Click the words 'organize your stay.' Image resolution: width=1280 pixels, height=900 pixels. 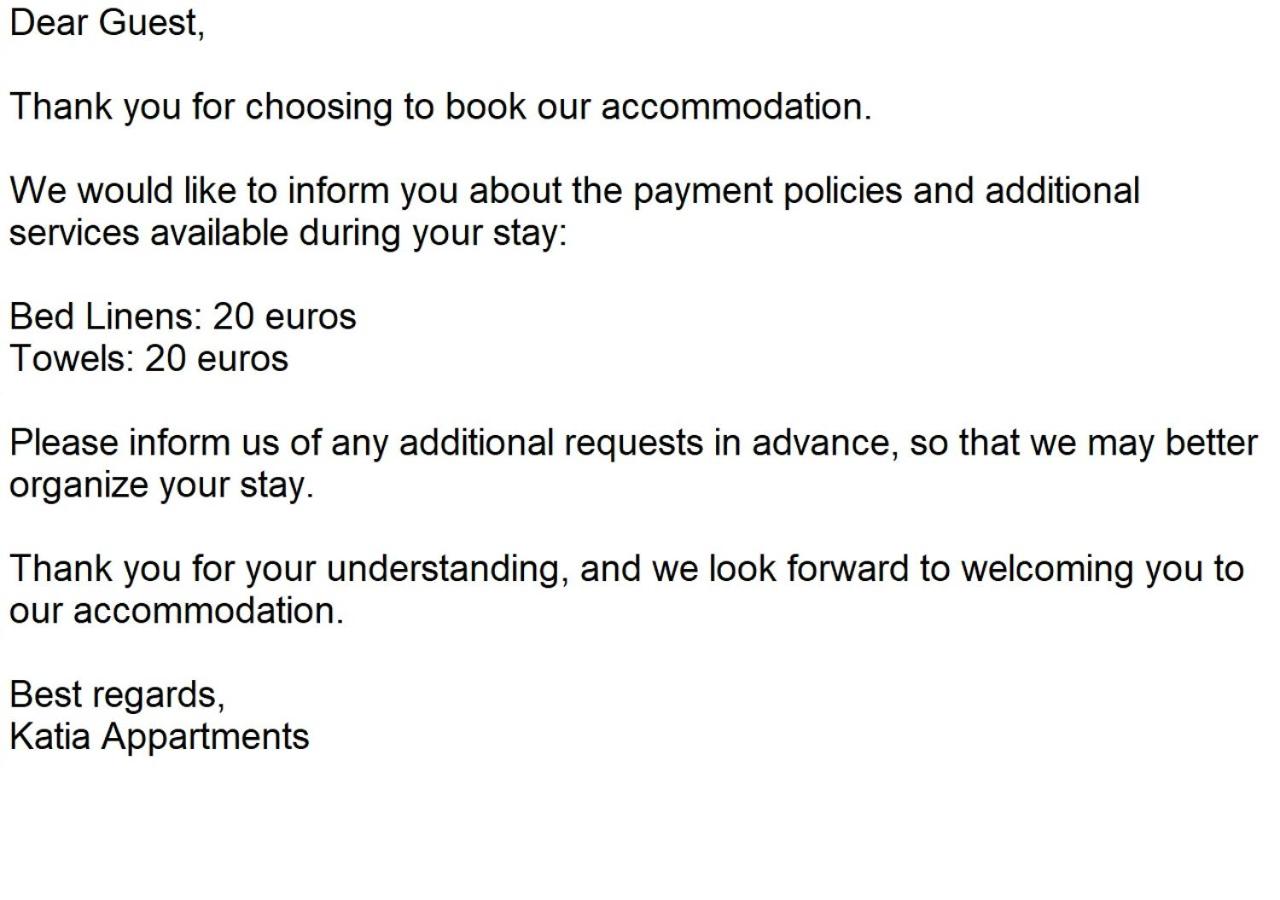point(162,484)
